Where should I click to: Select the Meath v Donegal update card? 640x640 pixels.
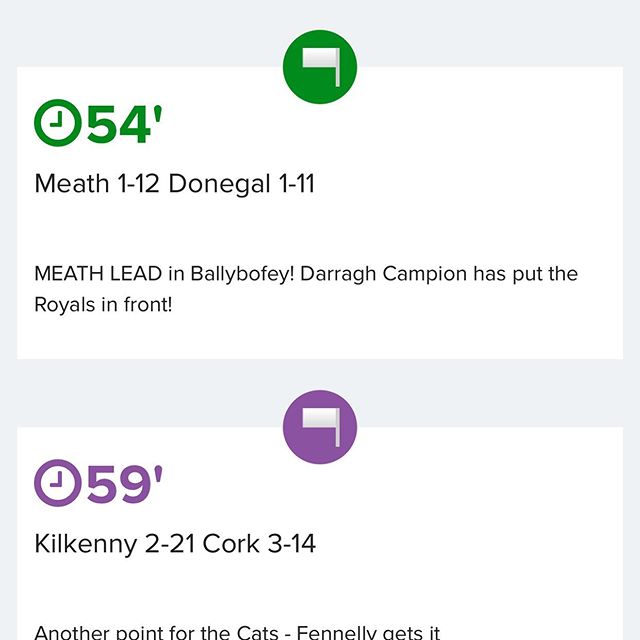coord(320,213)
